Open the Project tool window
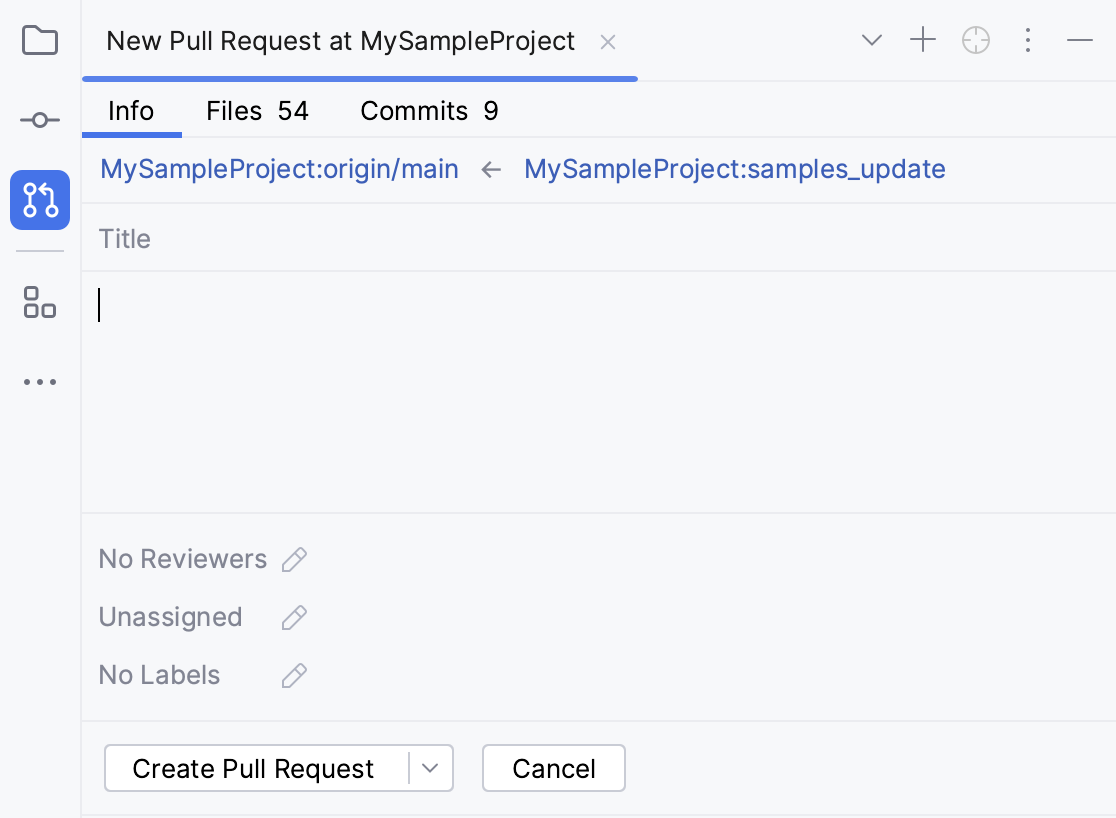This screenshot has width=1116, height=818. [x=39, y=41]
